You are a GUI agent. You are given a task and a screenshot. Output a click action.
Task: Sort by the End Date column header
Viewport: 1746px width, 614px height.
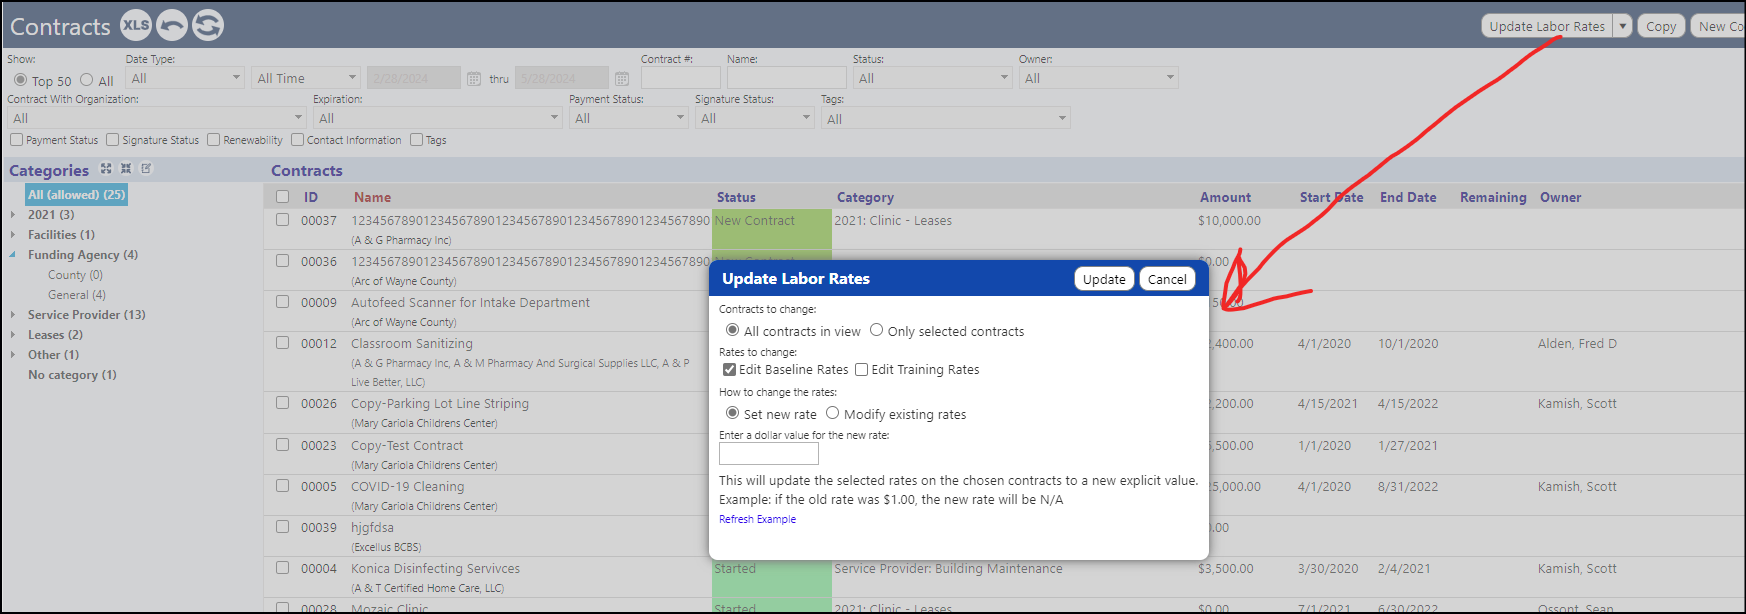point(1408,197)
